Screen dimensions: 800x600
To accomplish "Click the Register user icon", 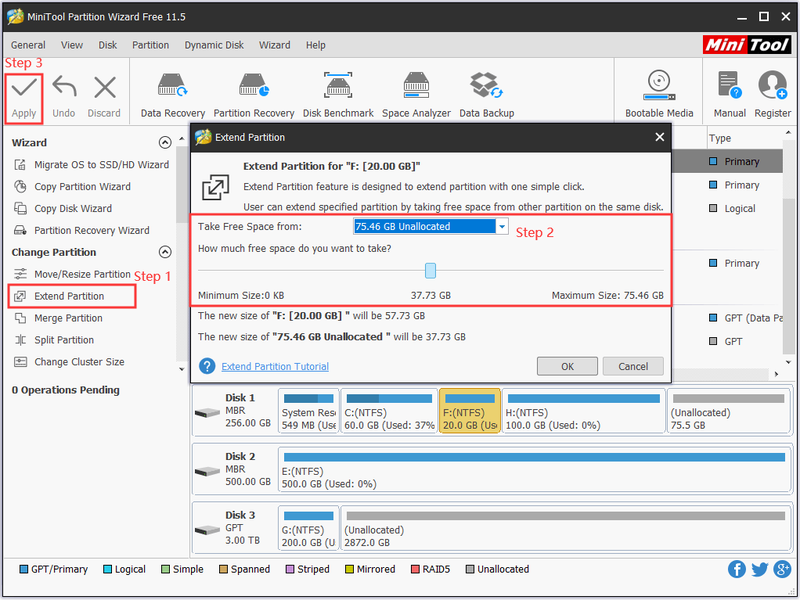I will tap(772, 85).
